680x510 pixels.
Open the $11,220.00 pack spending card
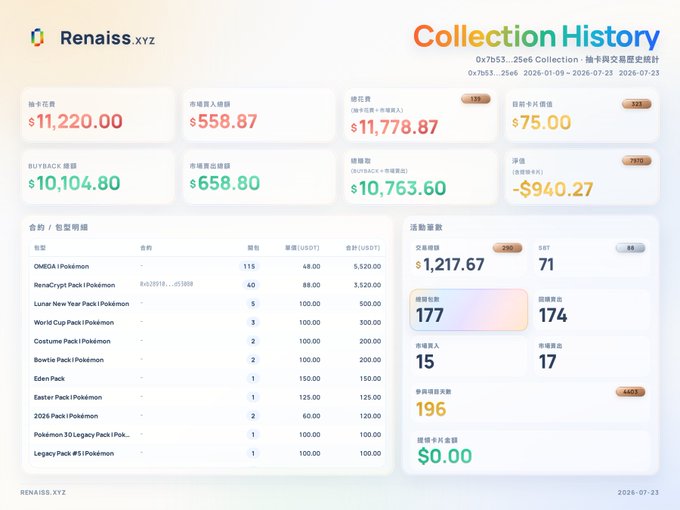coord(98,115)
